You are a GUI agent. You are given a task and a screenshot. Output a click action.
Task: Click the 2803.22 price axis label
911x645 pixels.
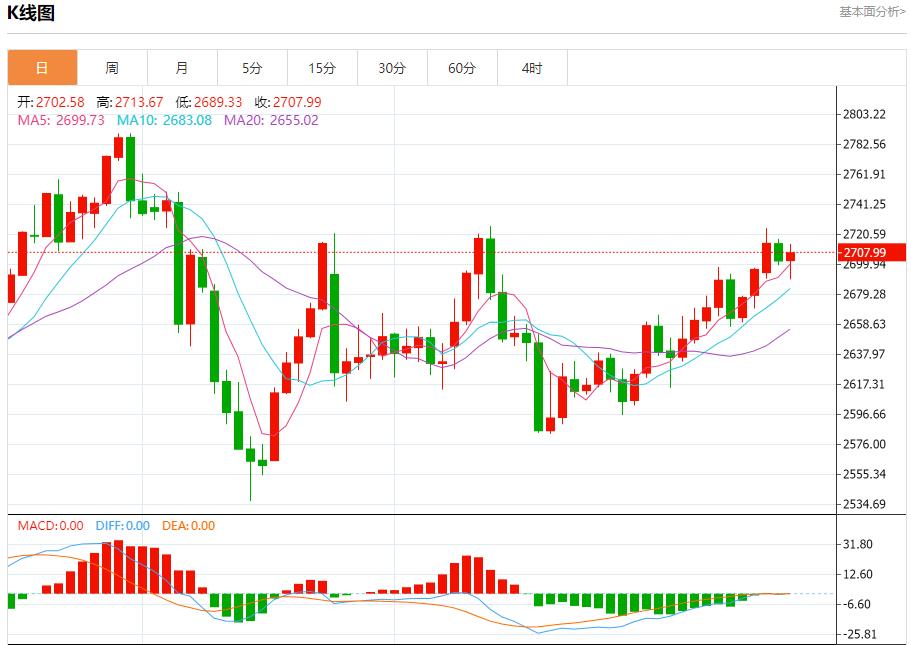(x=865, y=114)
